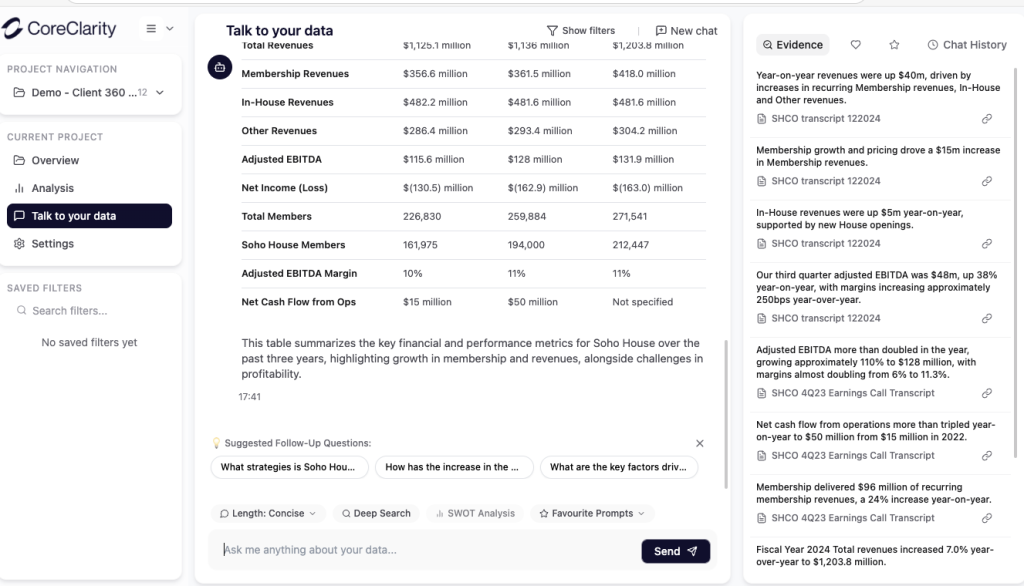Click the star icon in evidence panel

(894, 45)
